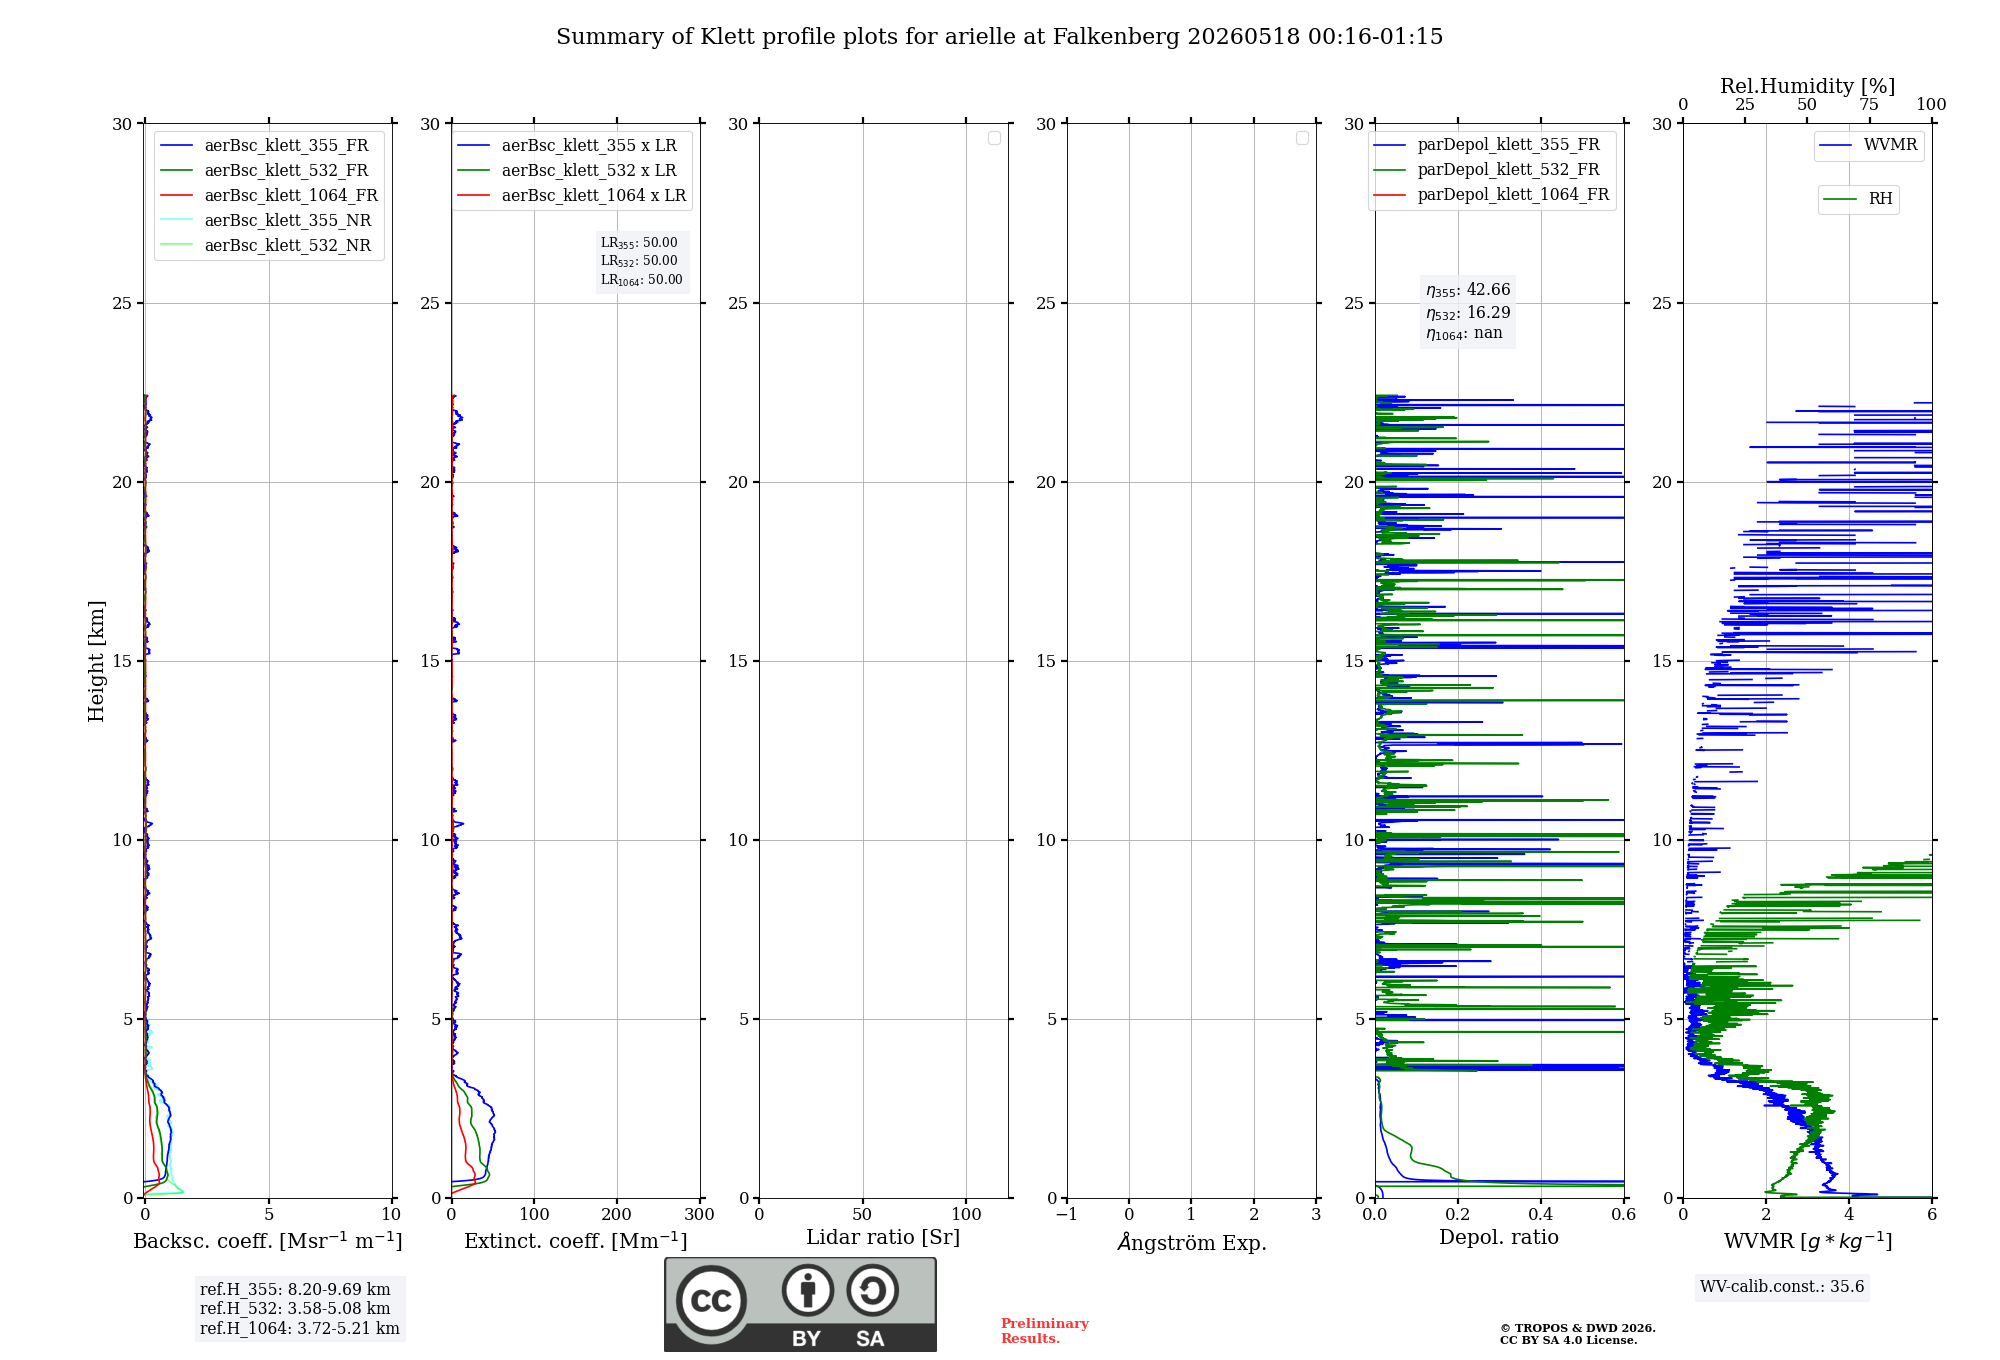This screenshot has height=1360, width=2000.
Task: Select parDepol_klett_355_FR legend entry
Action: (x=1487, y=144)
